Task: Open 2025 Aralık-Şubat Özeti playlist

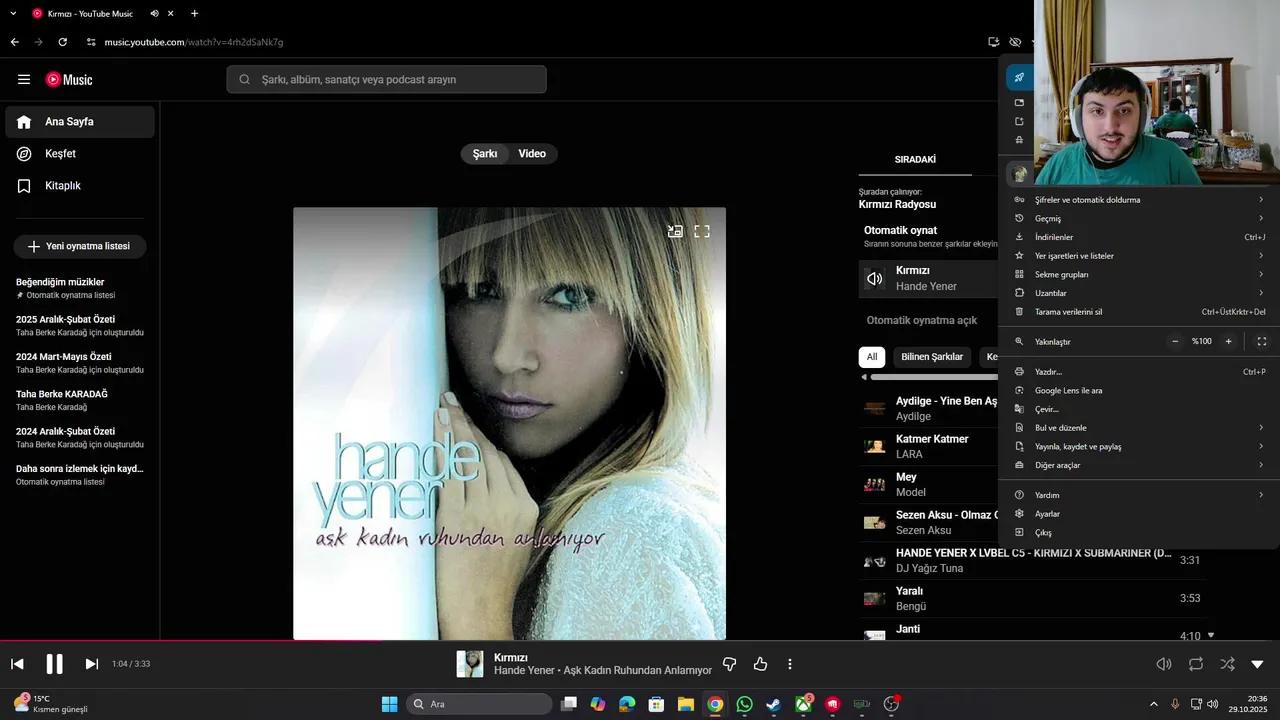Action: [x=80, y=325]
